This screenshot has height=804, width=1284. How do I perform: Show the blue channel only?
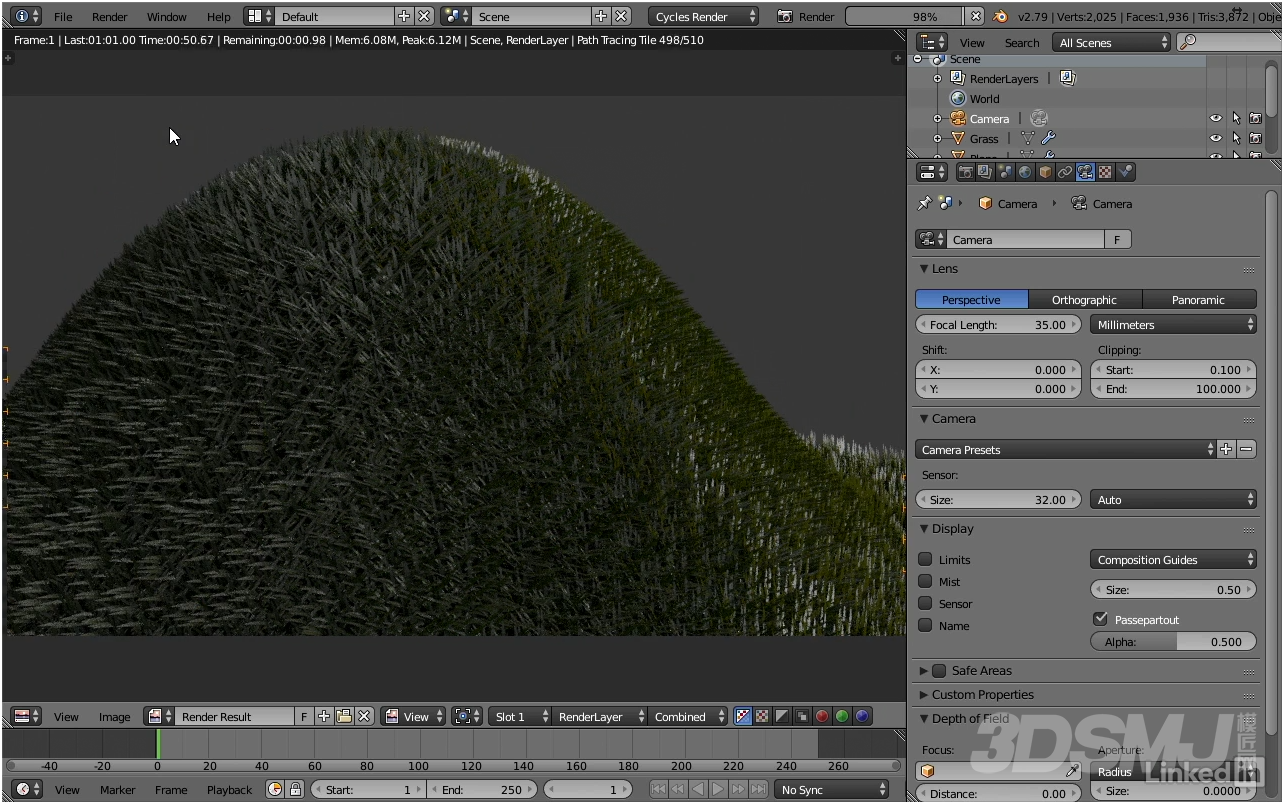point(862,716)
